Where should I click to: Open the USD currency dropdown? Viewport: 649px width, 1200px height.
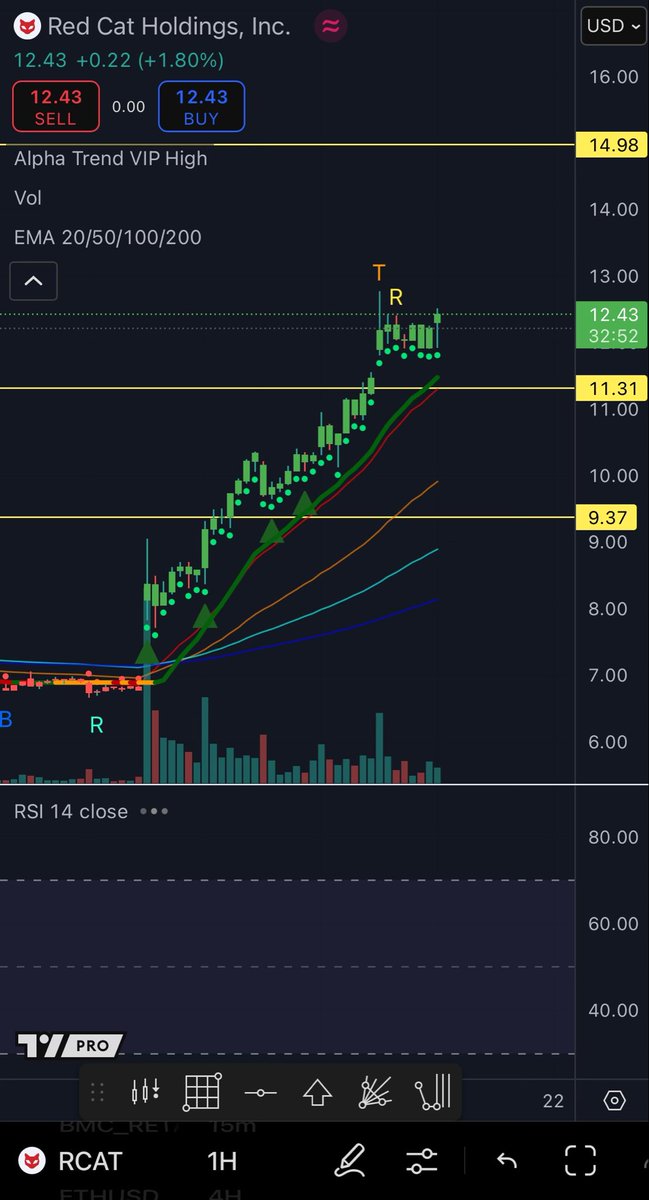613,26
